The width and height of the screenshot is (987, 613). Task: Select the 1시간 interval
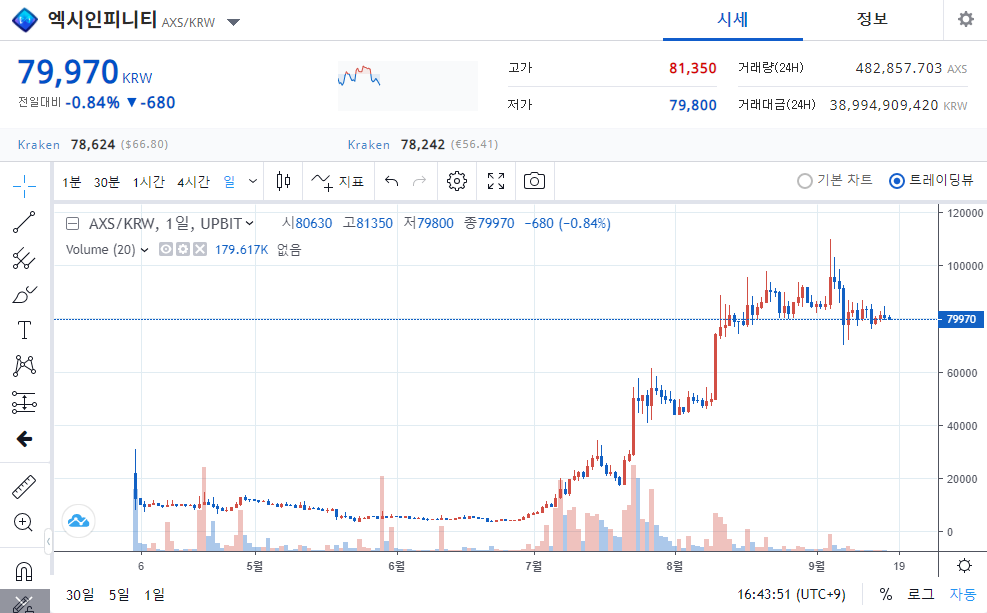click(x=149, y=182)
